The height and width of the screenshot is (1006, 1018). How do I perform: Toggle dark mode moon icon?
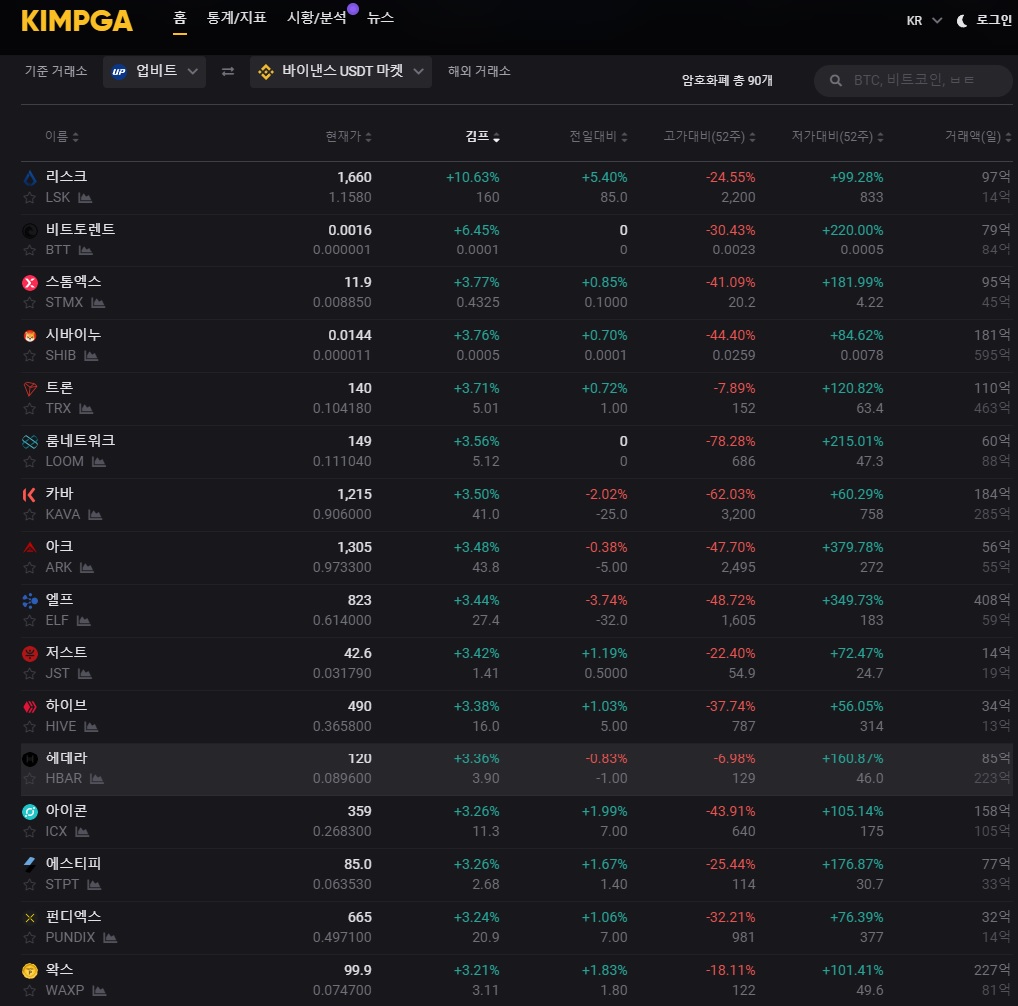point(962,21)
